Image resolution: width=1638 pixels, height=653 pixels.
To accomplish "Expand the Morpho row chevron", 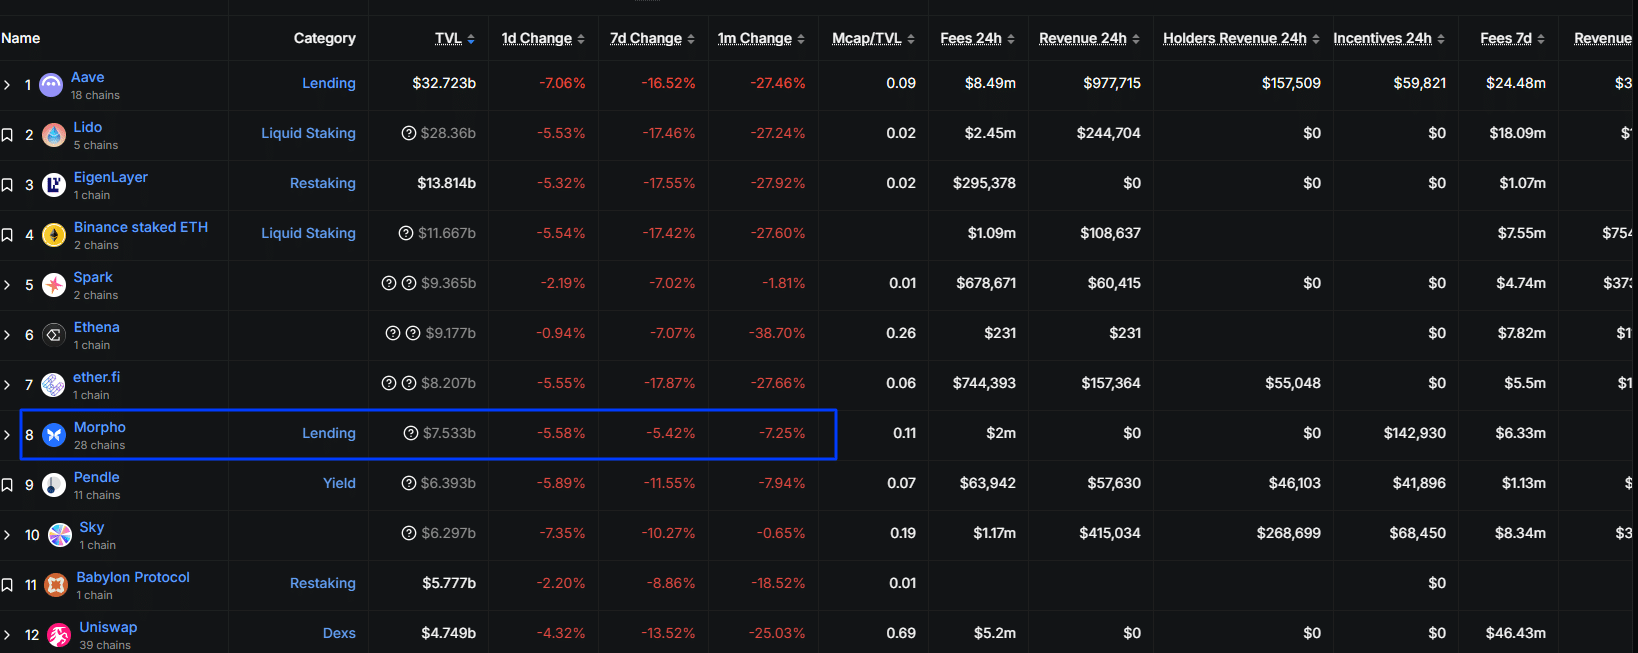I will click(x=7, y=435).
